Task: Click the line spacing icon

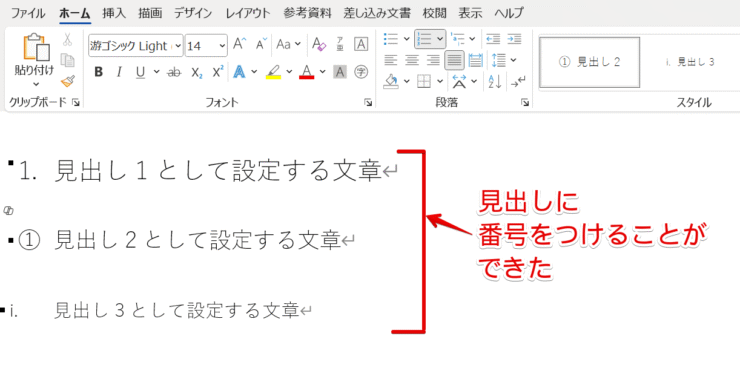Action: 499,60
